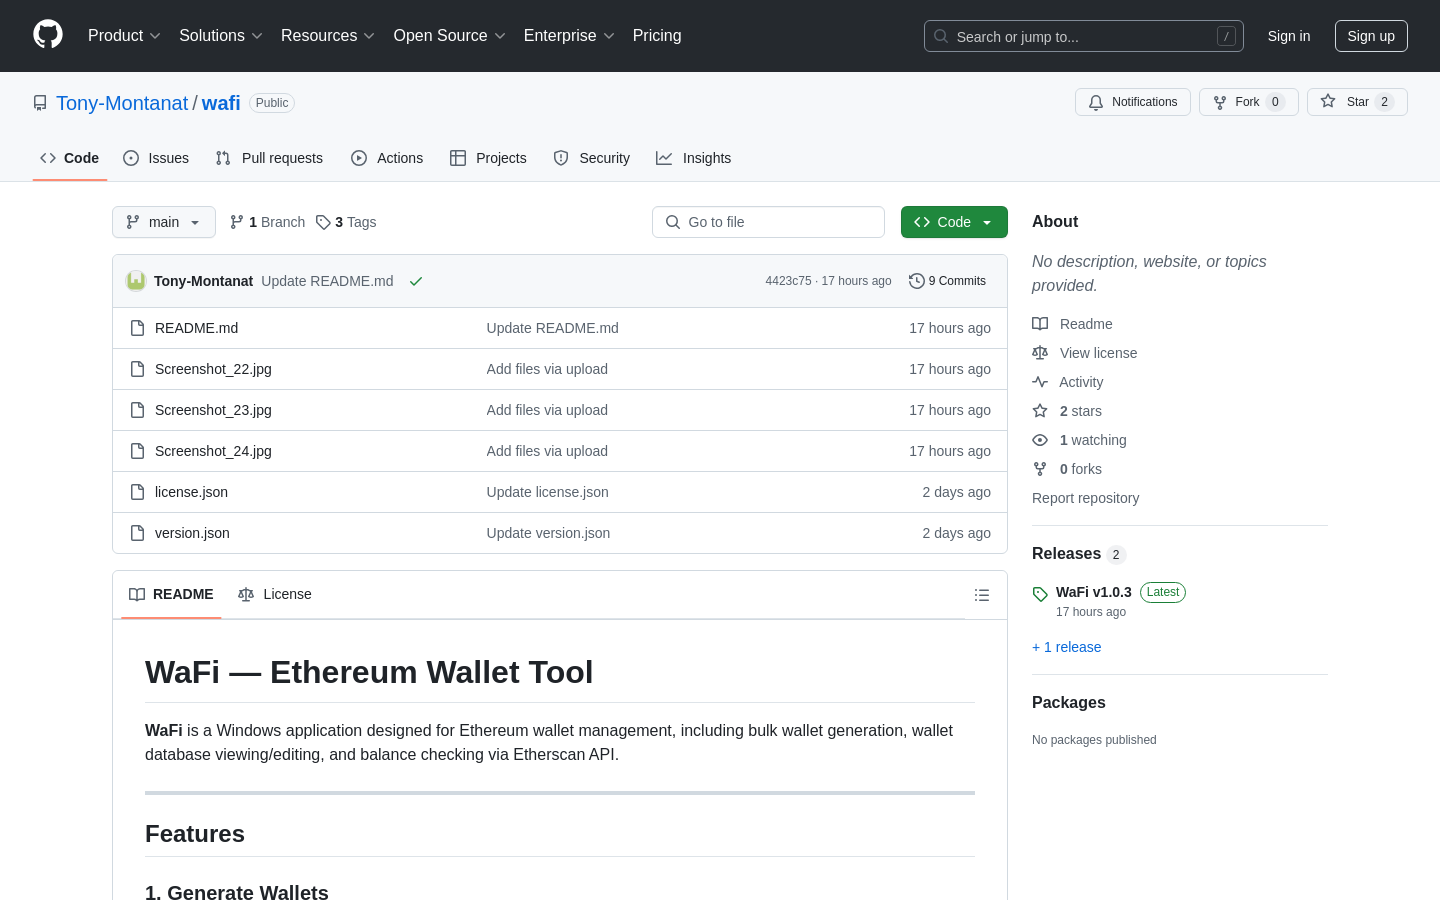This screenshot has width=1440, height=900.
Task: Open the license.json file
Action: click(191, 492)
